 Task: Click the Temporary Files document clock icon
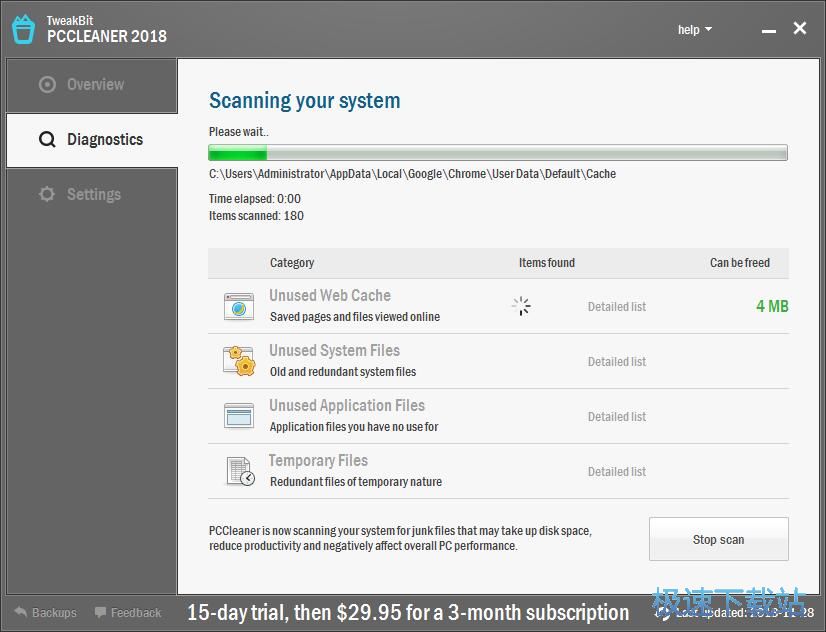(x=240, y=471)
